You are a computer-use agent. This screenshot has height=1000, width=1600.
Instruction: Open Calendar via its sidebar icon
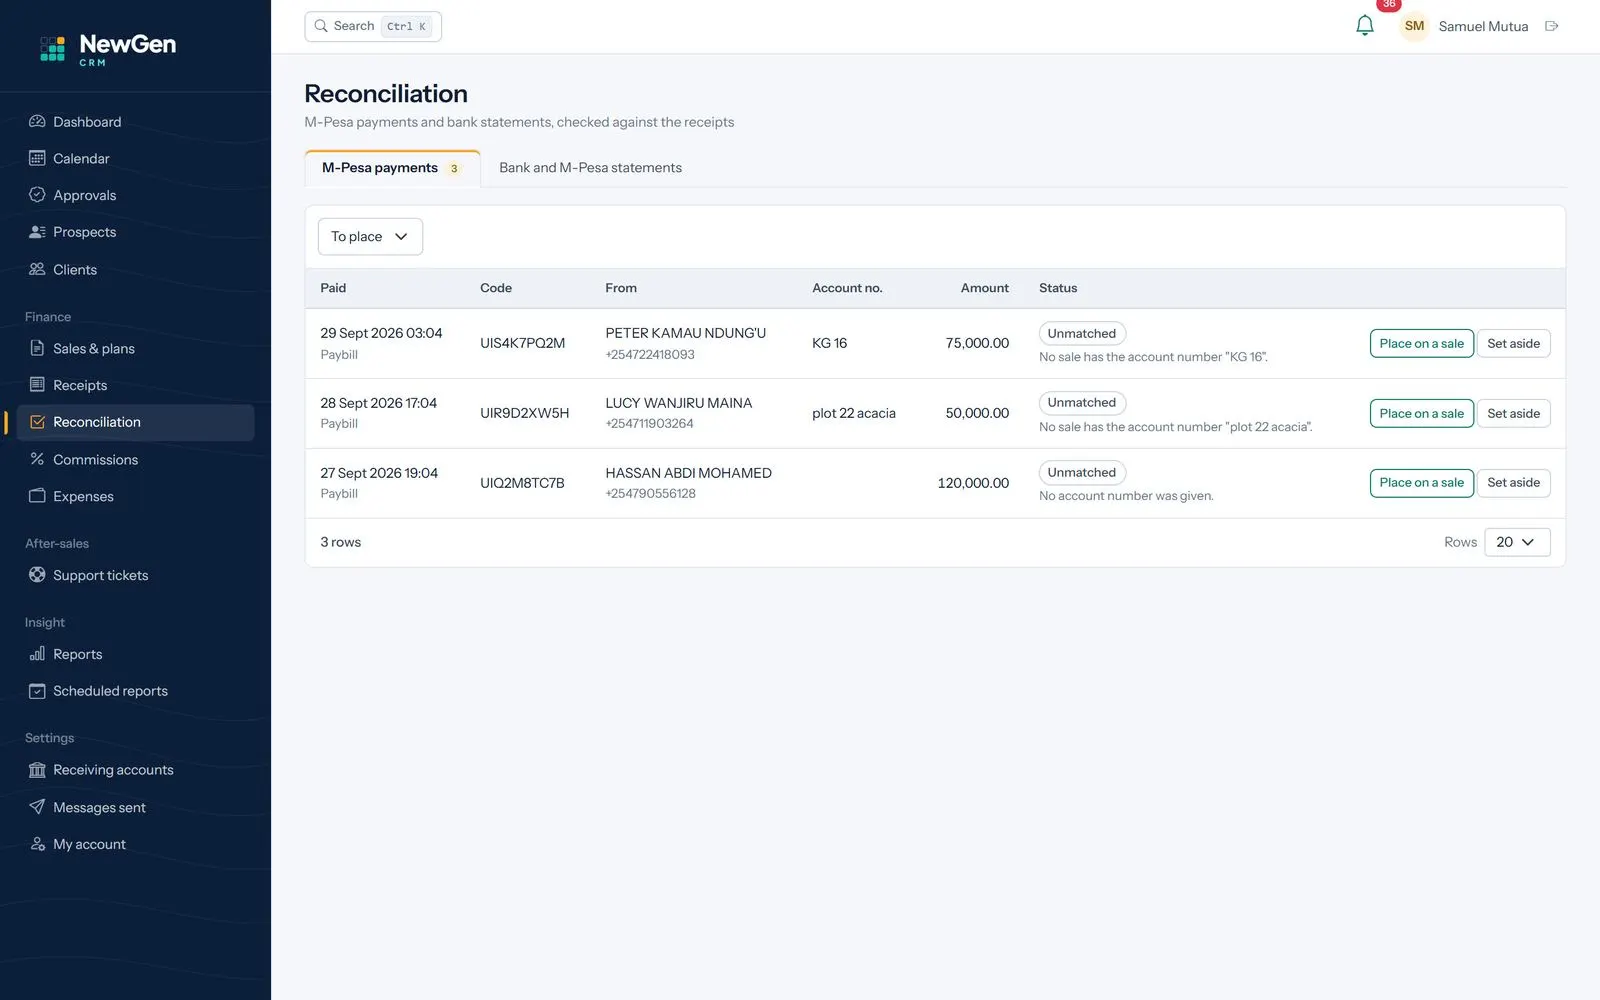[x=37, y=158]
